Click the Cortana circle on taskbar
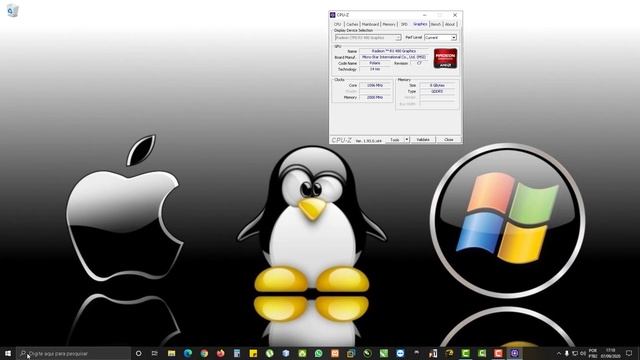 point(138,353)
